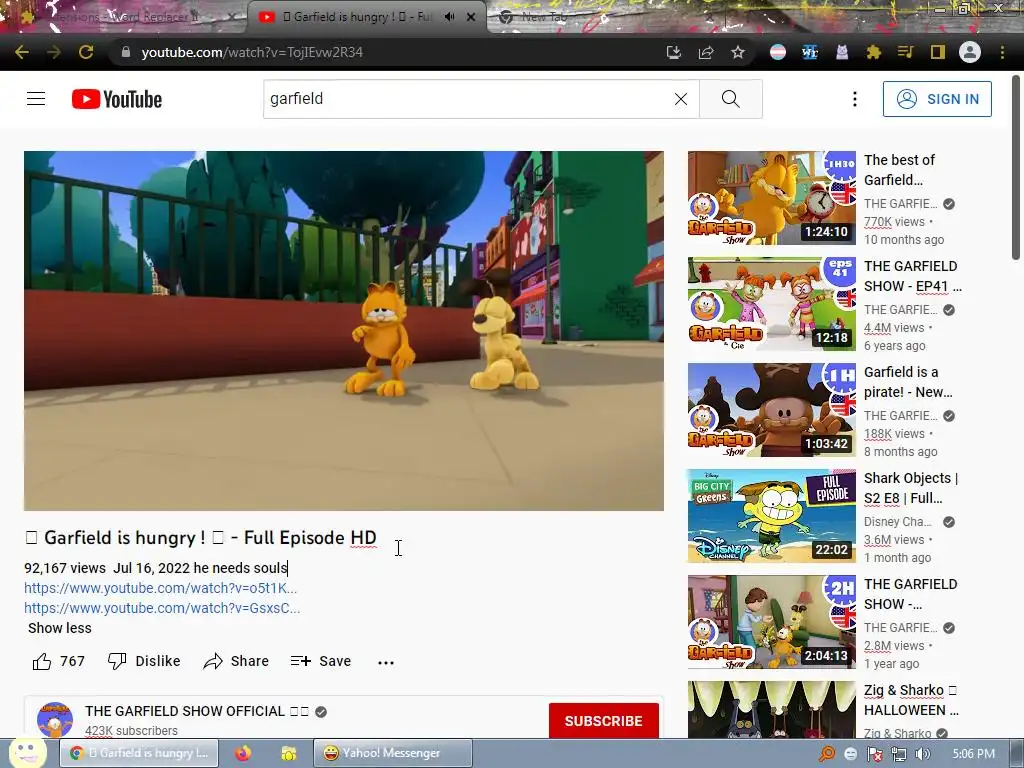Click the SIGN IN button
This screenshot has height=768, width=1024.
(937, 99)
